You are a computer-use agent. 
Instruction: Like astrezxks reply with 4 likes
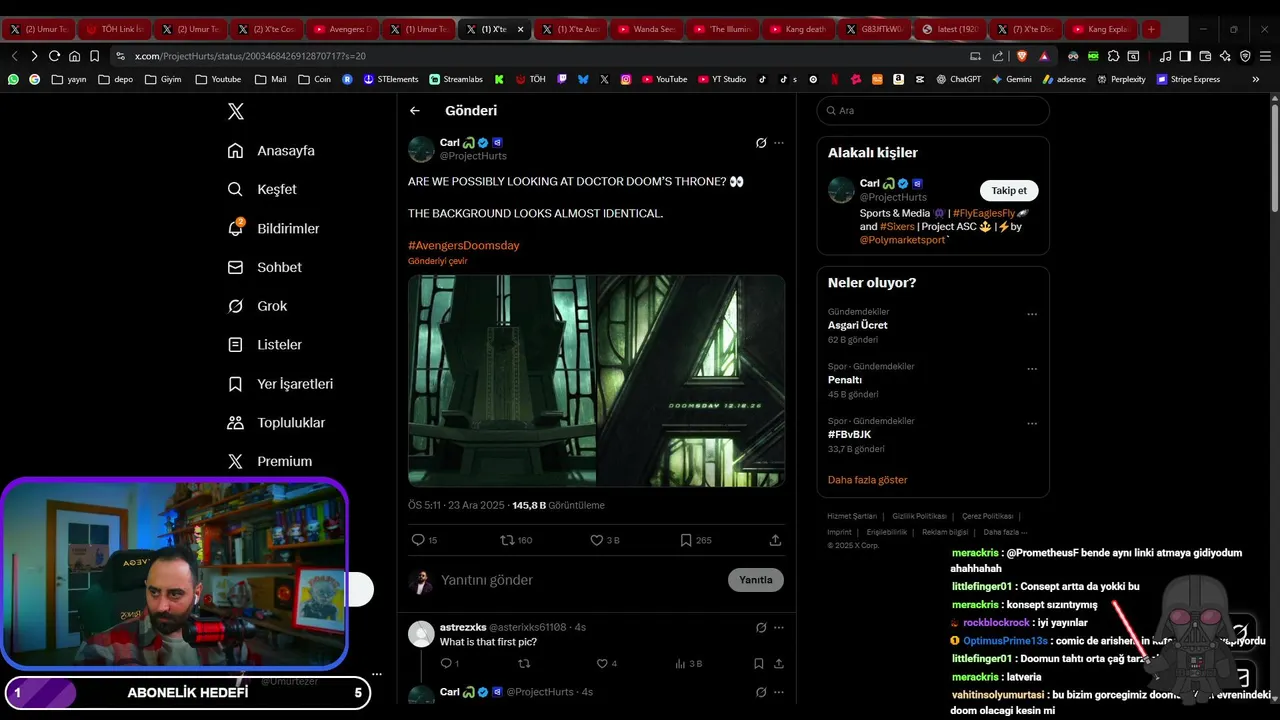point(602,663)
